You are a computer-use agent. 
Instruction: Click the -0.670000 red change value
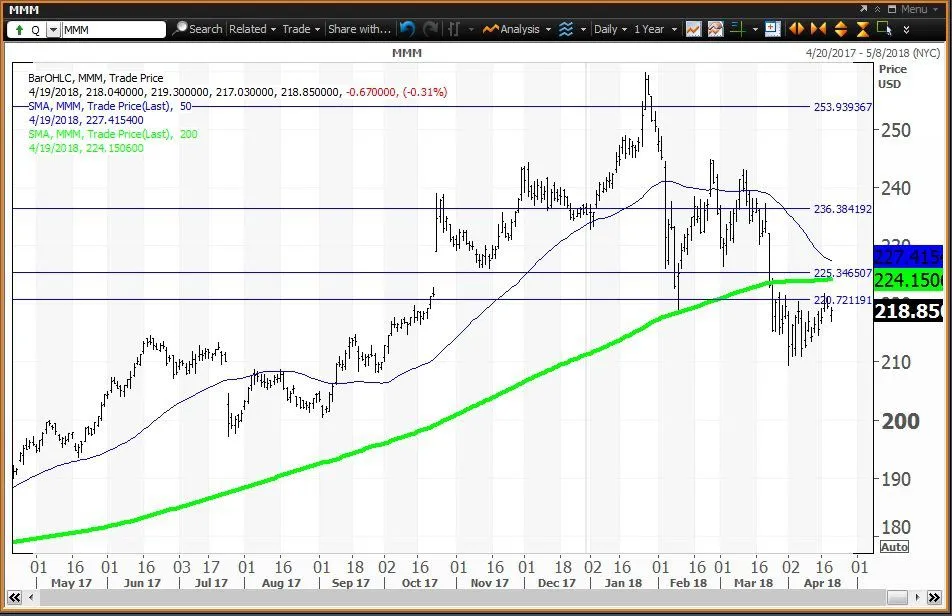[371, 92]
